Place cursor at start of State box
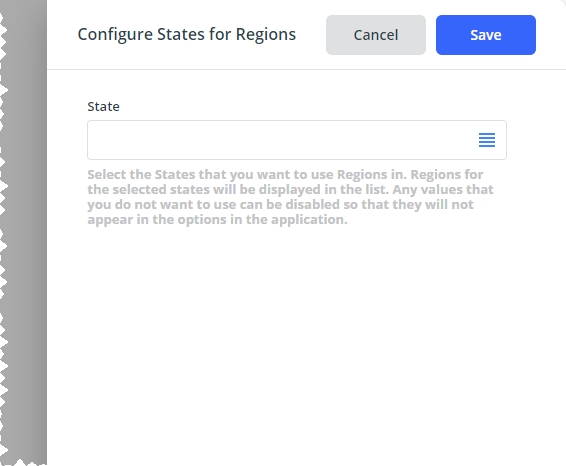 95,140
